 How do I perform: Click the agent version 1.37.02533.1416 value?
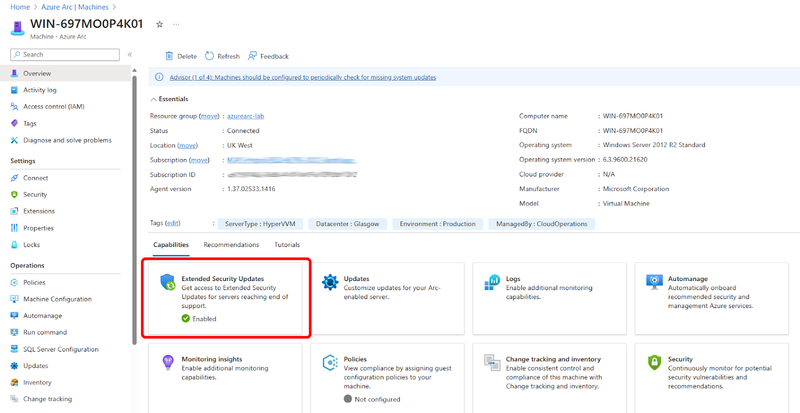coord(251,189)
